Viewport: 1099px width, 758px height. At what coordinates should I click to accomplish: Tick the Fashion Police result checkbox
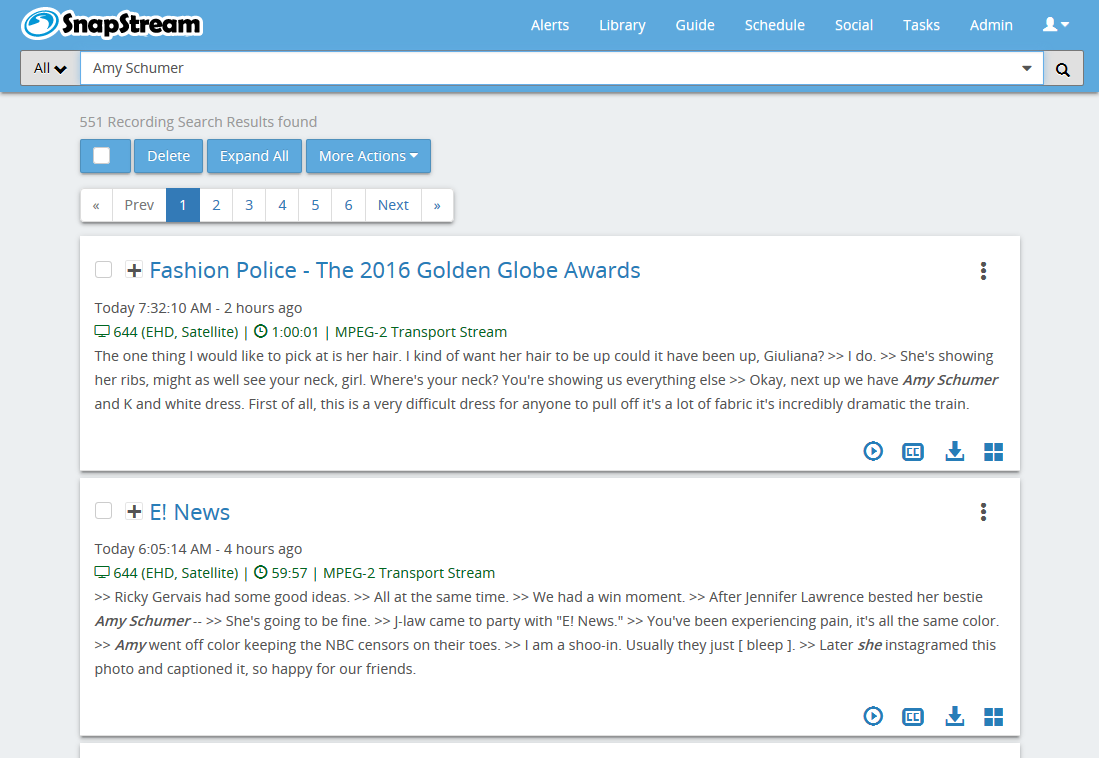pyautogui.click(x=103, y=270)
